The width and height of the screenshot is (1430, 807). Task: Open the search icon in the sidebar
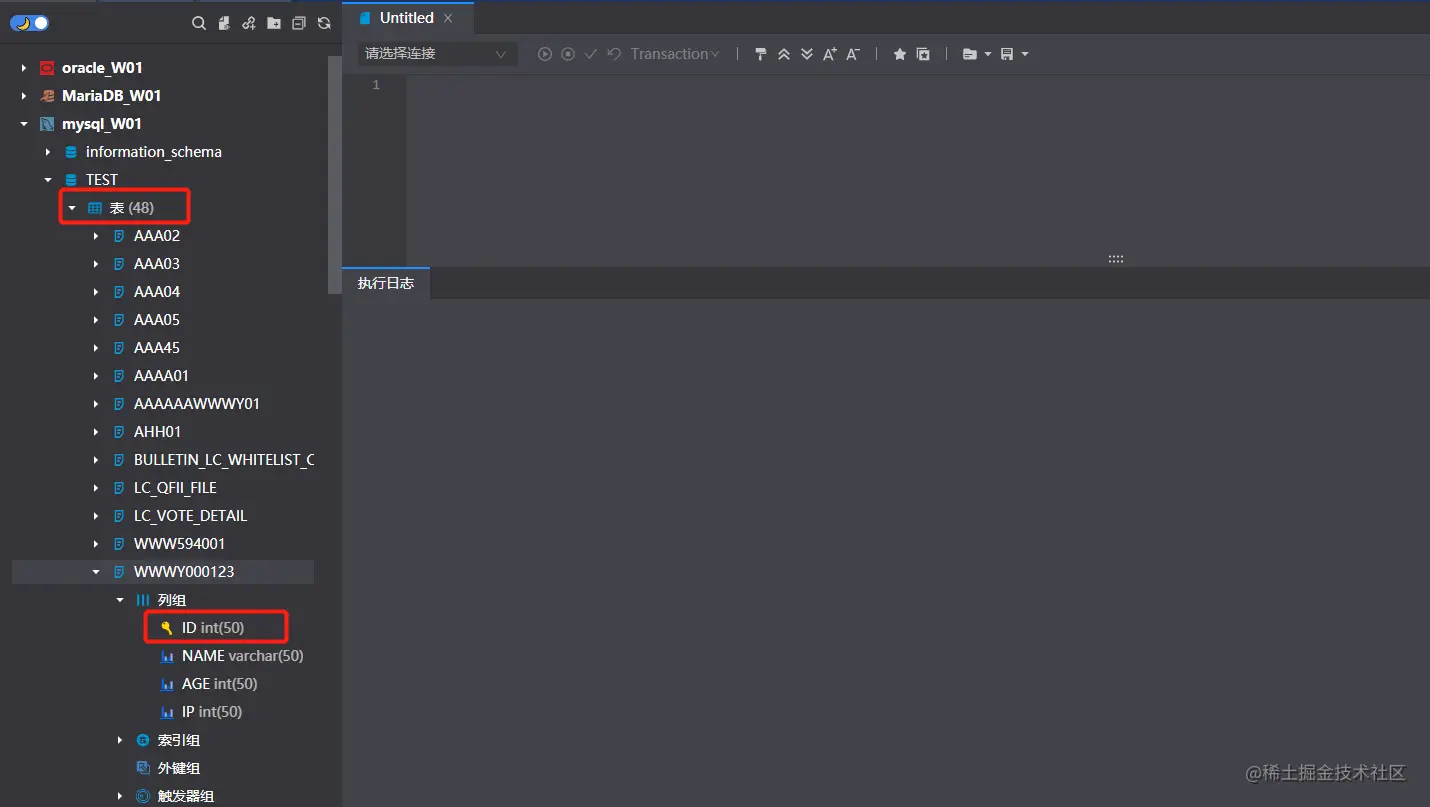point(199,22)
